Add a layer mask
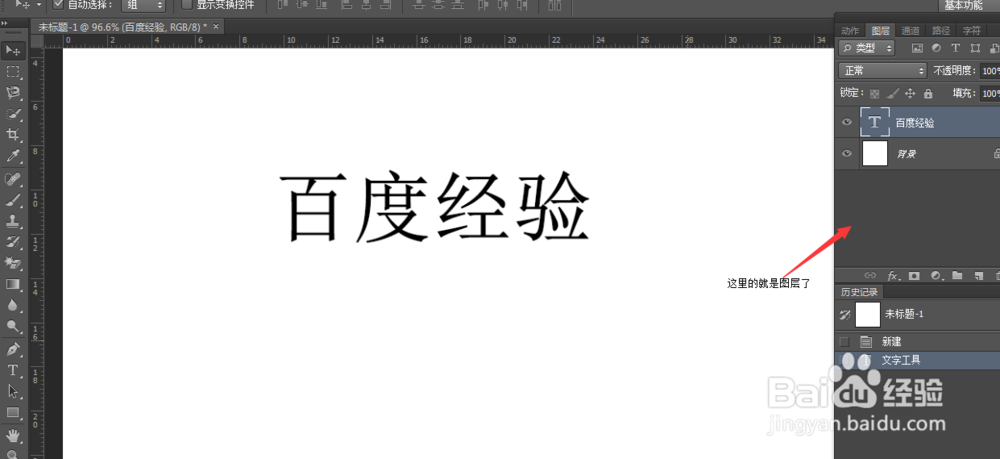 click(x=914, y=276)
